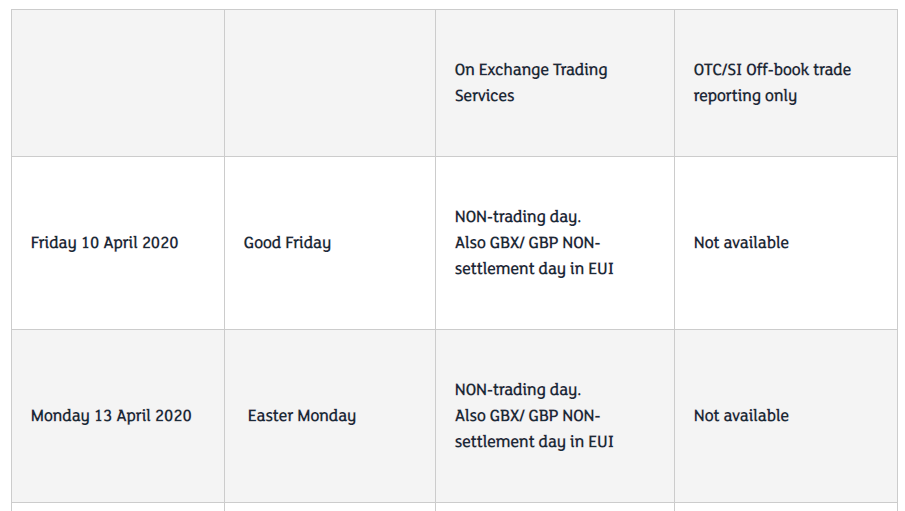Select 'Also GBX/ GBP NON-' in Easter Monday row
This screenshot has height=511, width=905.
[528, 416]
